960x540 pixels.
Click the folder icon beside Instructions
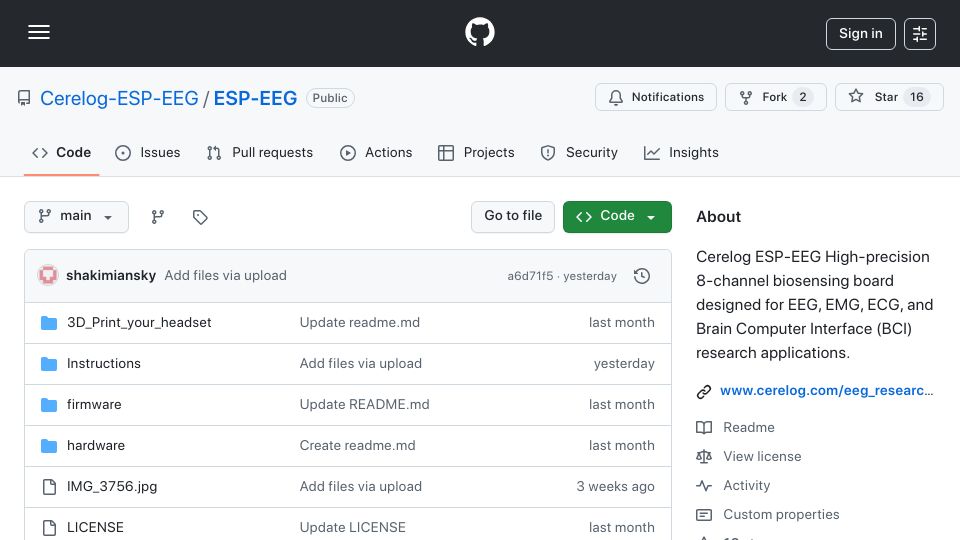pos(49,364)
